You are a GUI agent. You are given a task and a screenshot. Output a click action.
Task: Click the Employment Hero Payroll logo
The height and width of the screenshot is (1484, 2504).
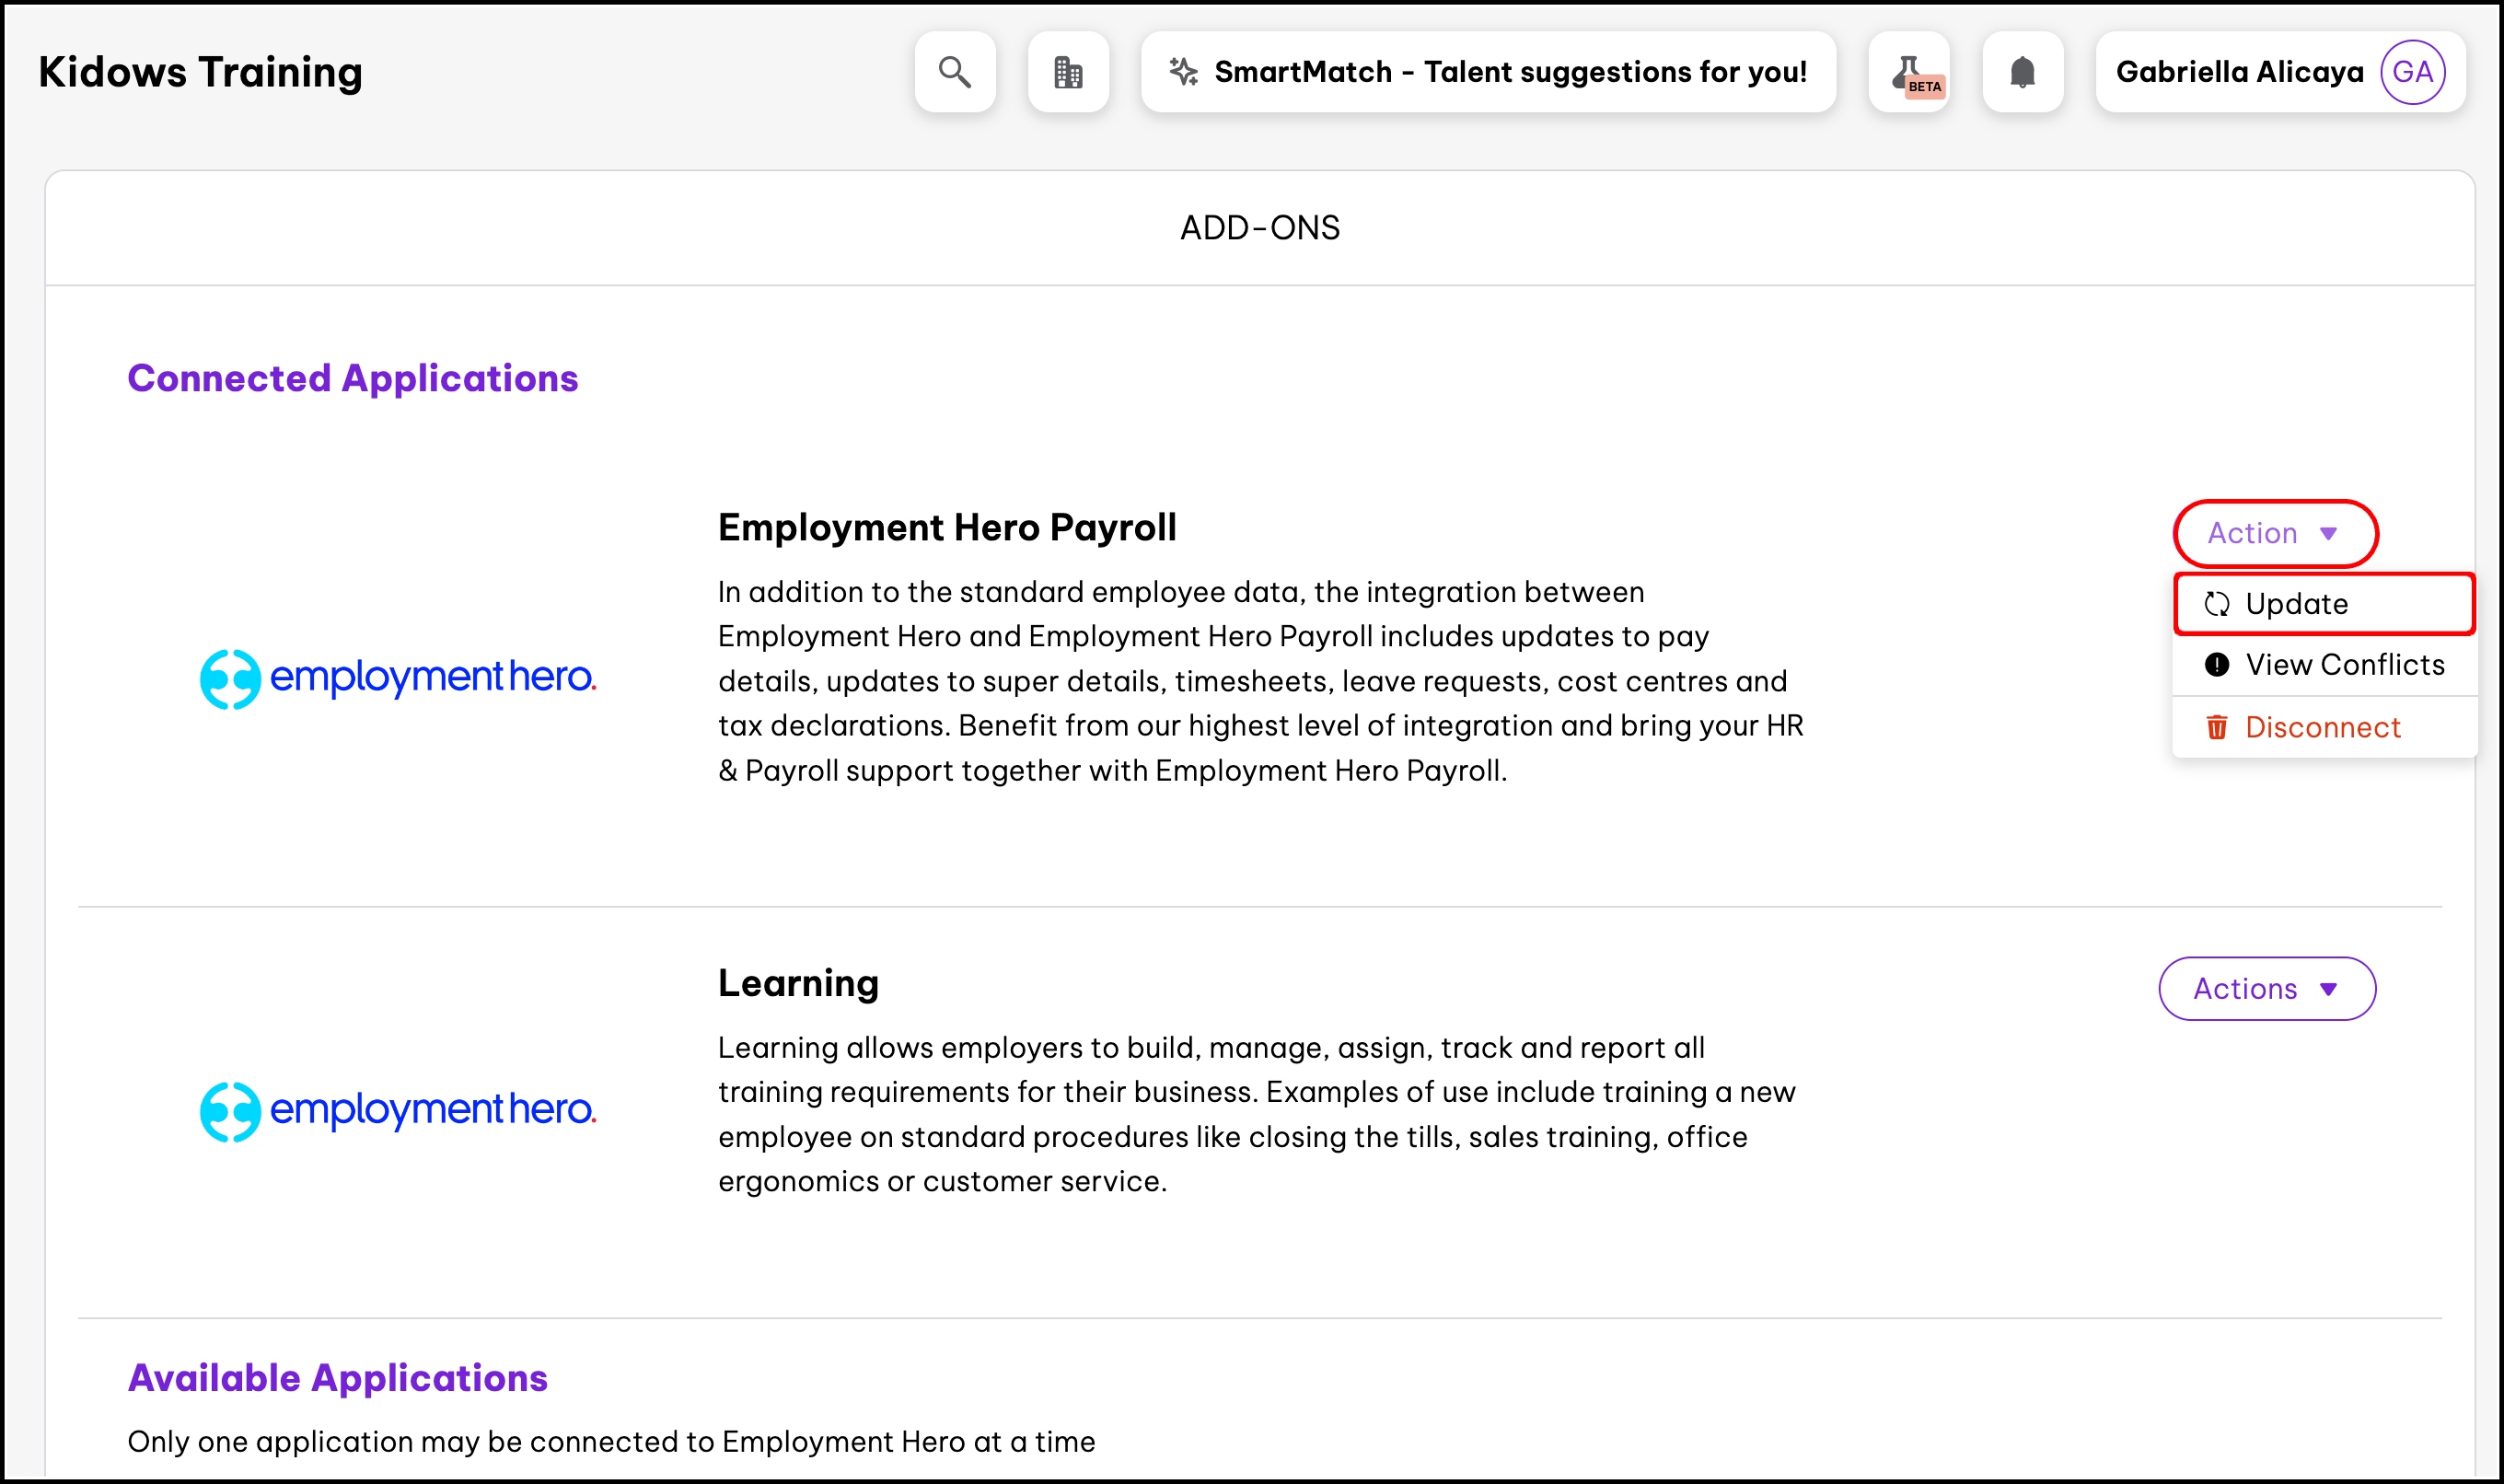tap(398, 679)
